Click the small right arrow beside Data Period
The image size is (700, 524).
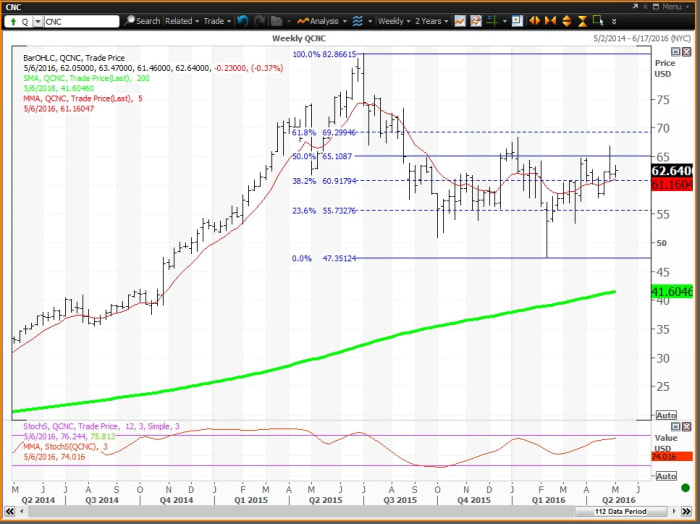[674, 511]
